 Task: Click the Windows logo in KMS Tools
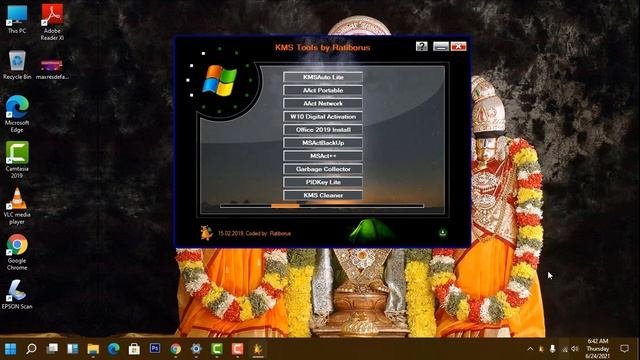coord(220,81)
